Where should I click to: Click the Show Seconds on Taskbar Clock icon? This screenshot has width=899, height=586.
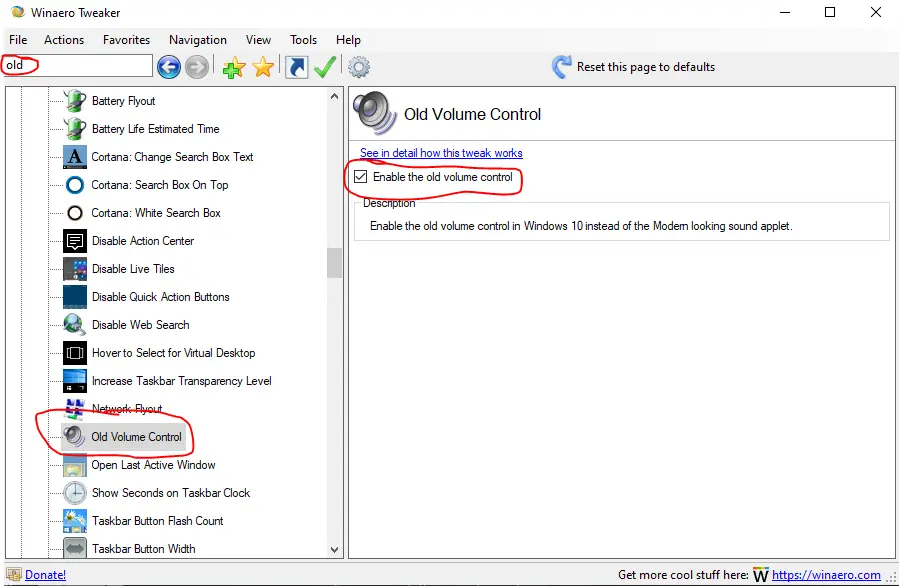[x=75, y=493]
